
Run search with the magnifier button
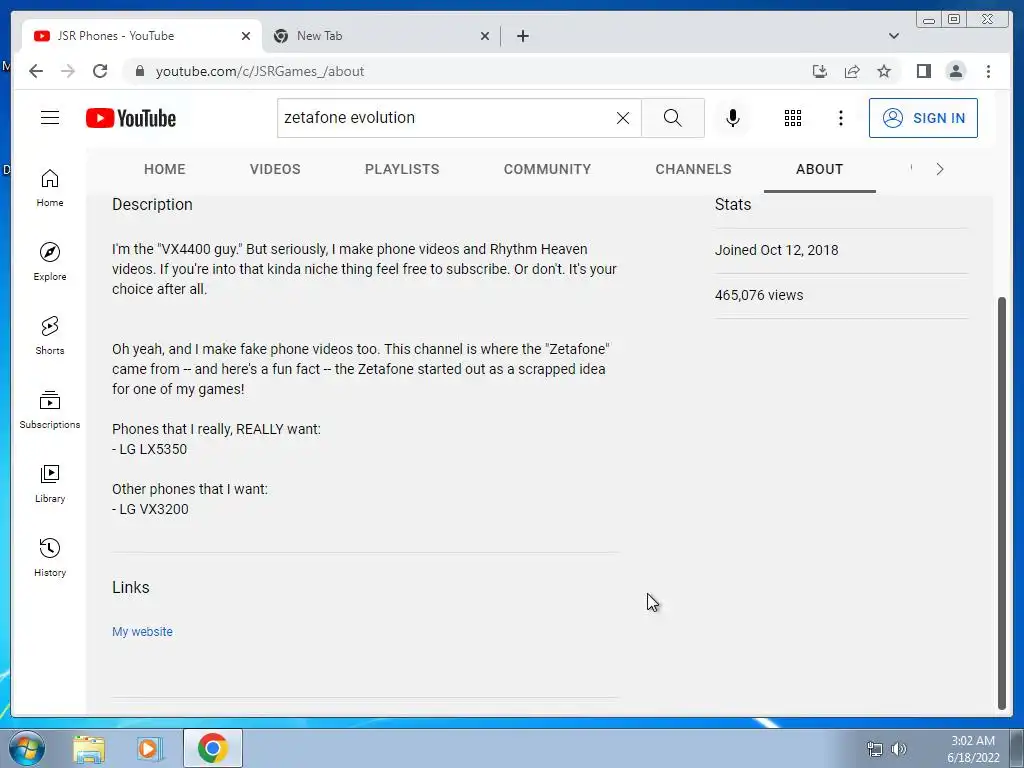[x=673, y=118]
